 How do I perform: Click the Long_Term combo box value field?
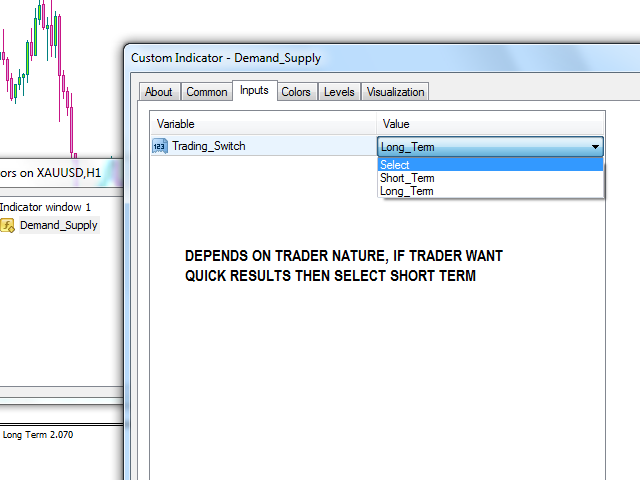tap(480, 147)
